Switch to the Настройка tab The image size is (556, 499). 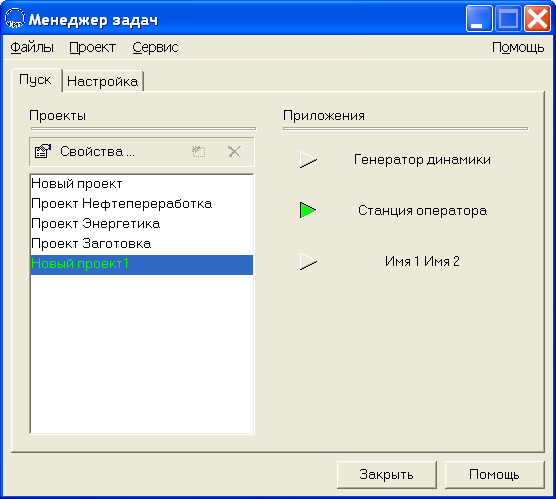(x=102, y=81)
